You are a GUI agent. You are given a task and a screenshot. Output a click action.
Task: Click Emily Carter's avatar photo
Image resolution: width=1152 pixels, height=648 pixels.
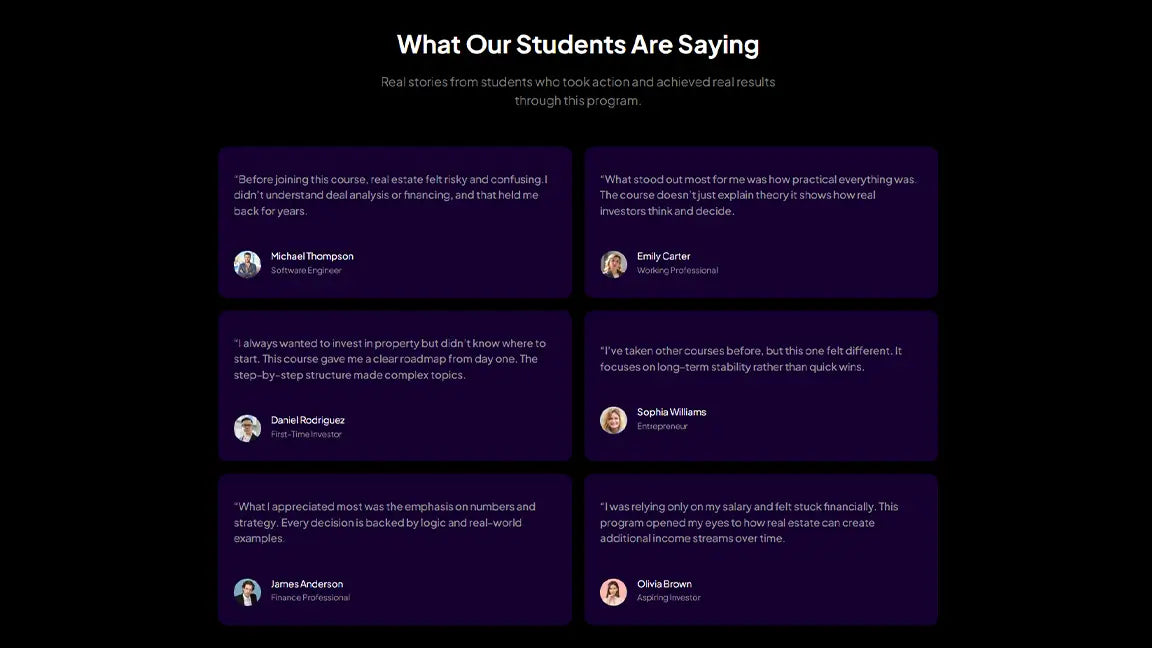pyautogui.click(x=613, y=264)
